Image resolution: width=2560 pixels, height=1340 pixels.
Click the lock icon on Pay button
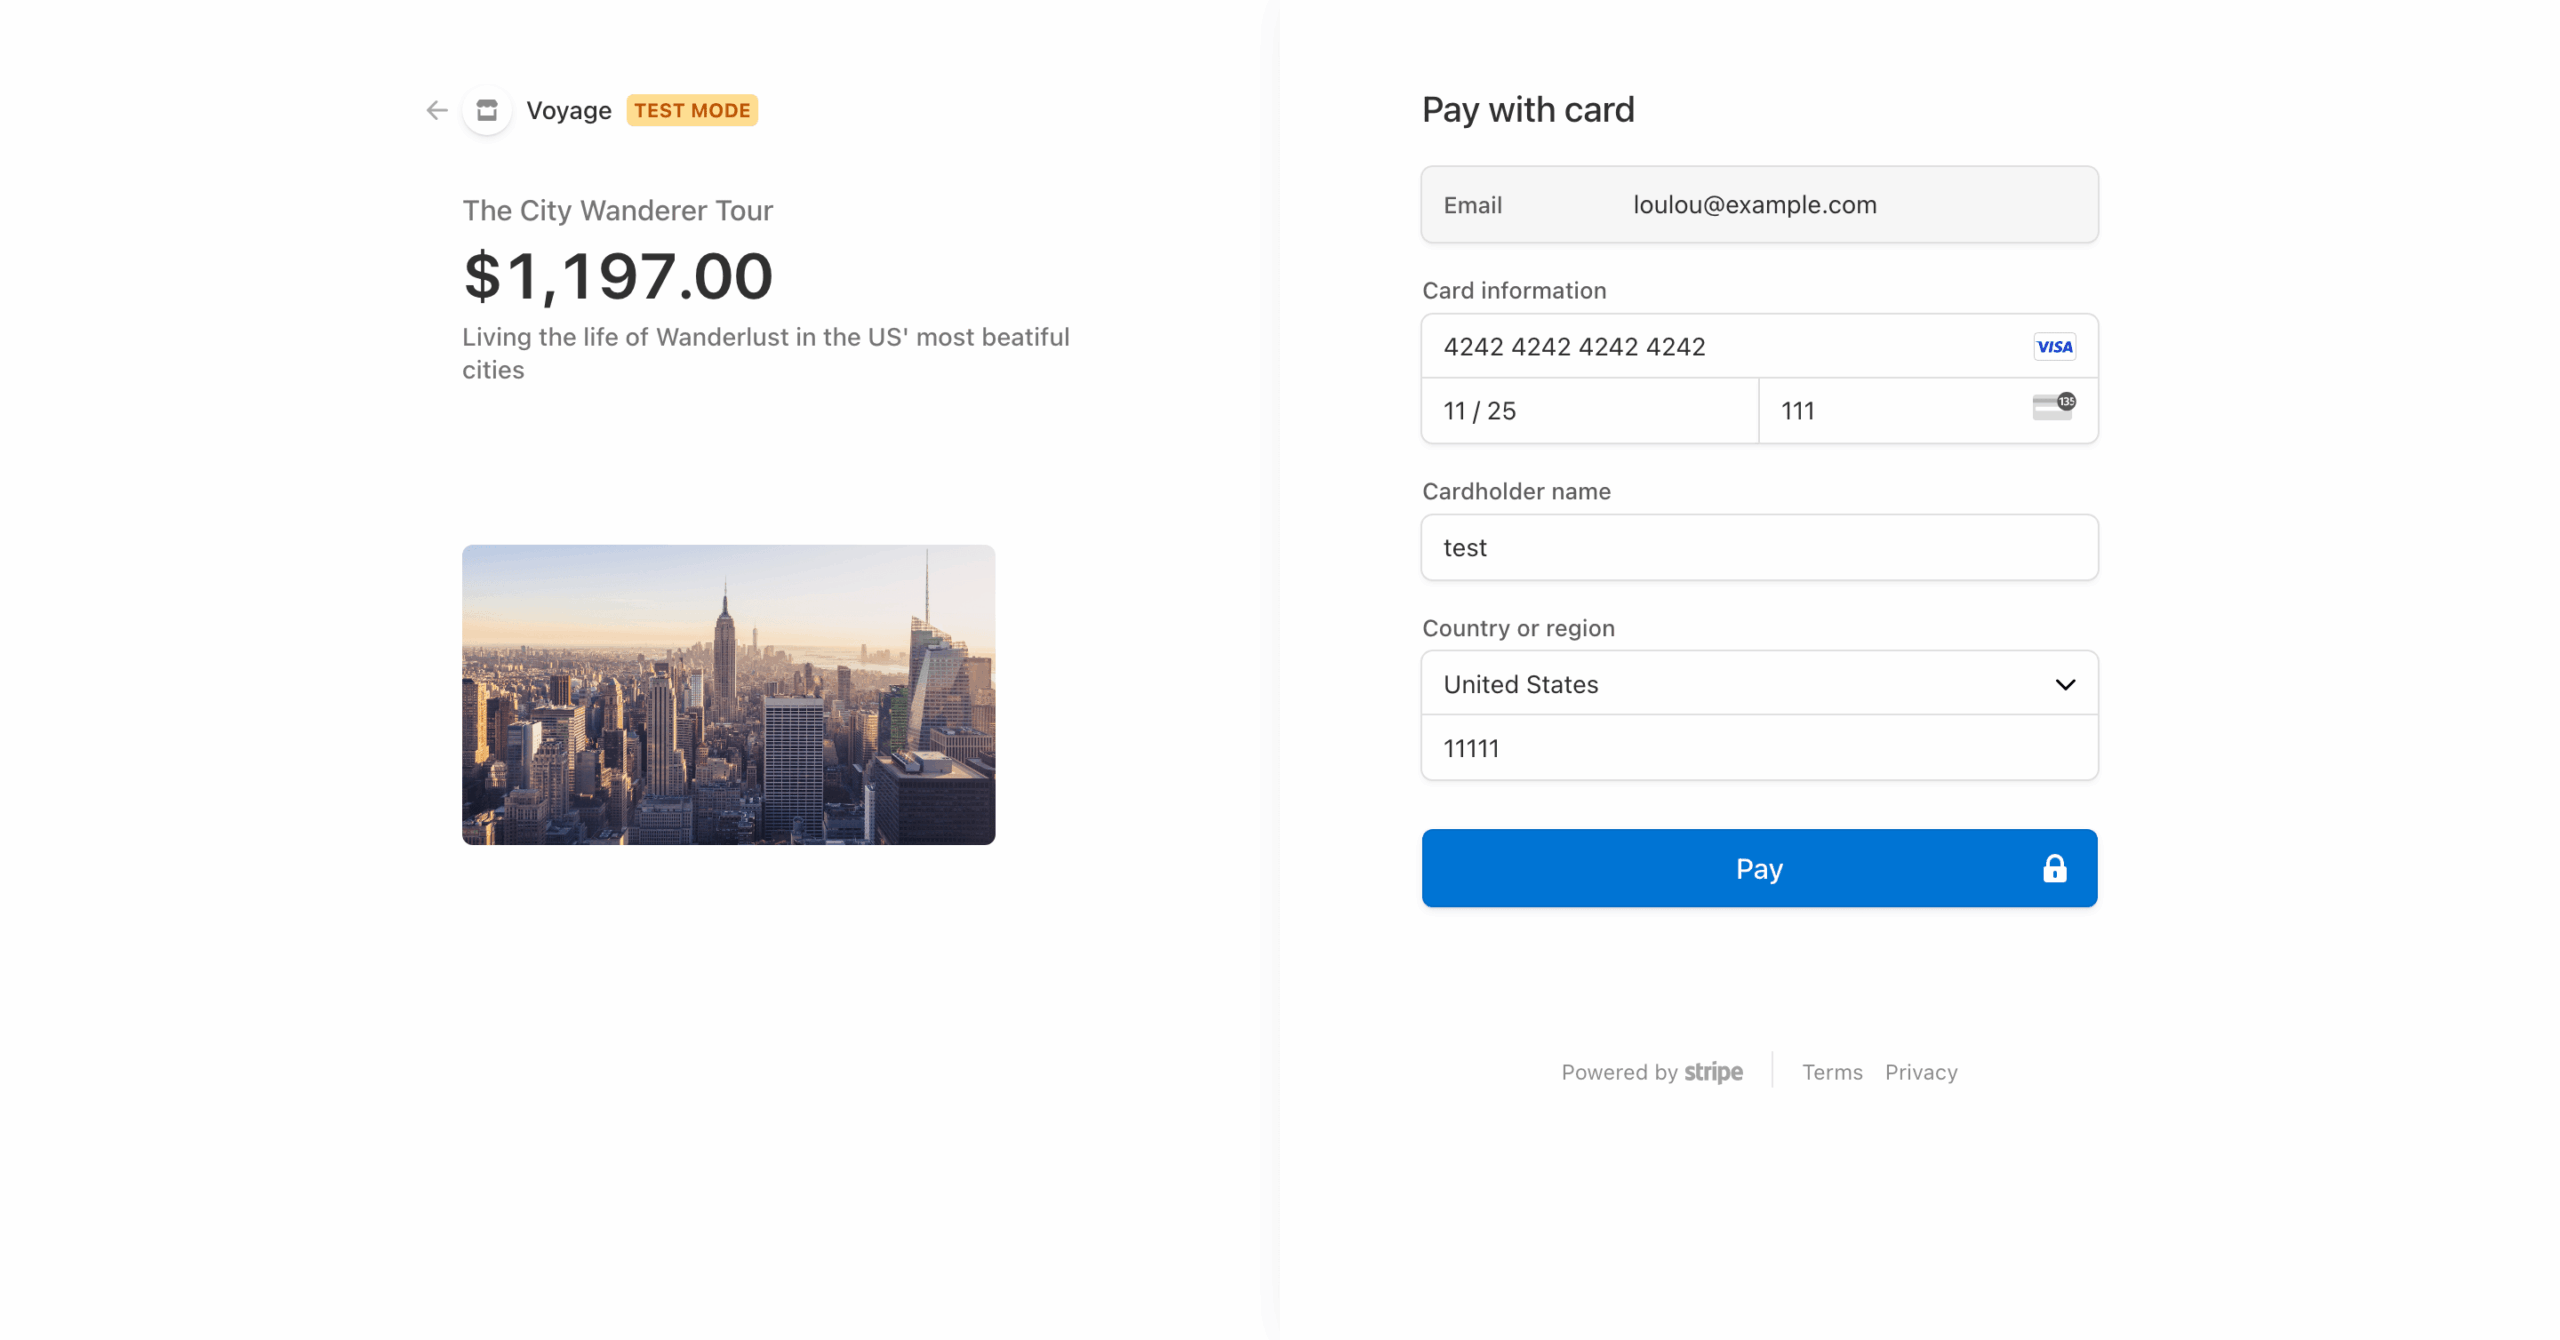pyautogui.click(x=2054, y=868)
